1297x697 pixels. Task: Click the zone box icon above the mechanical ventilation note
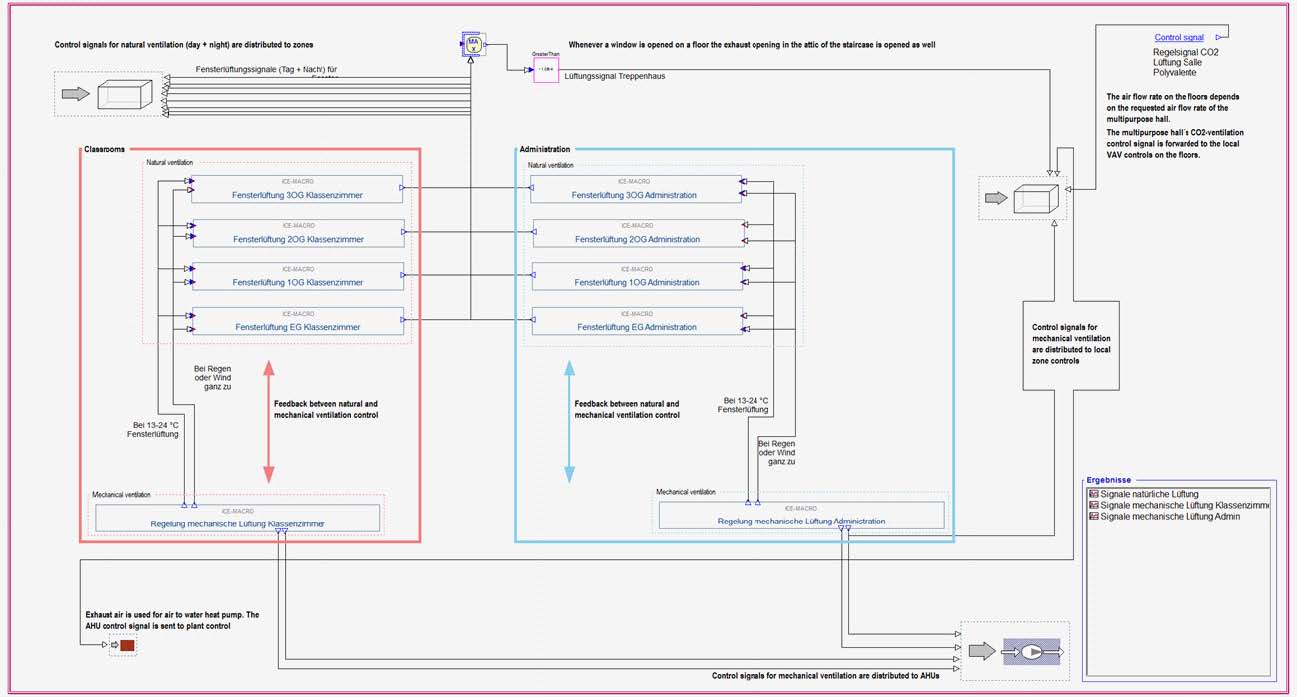pyautogui.click(x=1036, y=198)
